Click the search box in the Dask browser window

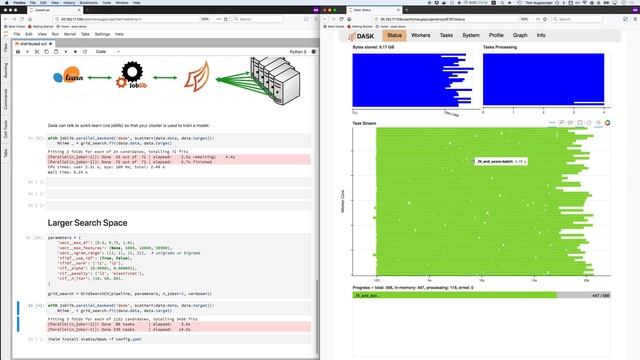pyautogui.click(x=577, y=19)
